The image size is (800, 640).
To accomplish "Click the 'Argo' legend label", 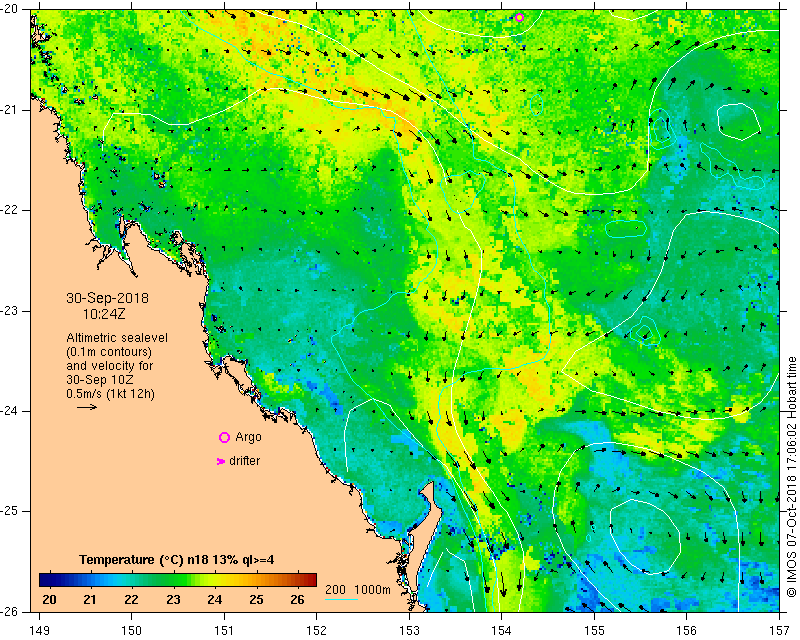I will 248,437.
